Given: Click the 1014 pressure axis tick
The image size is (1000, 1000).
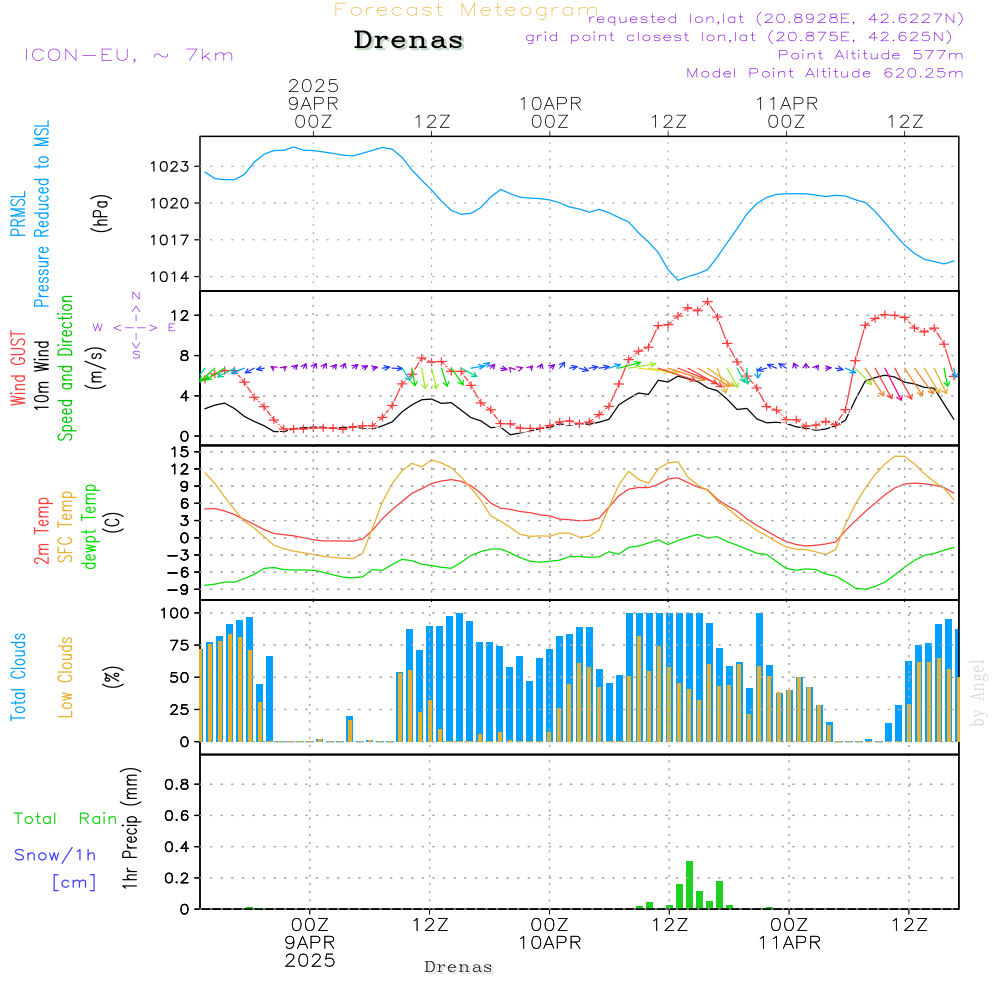Looking at the screenshot, I should [170, 277].
